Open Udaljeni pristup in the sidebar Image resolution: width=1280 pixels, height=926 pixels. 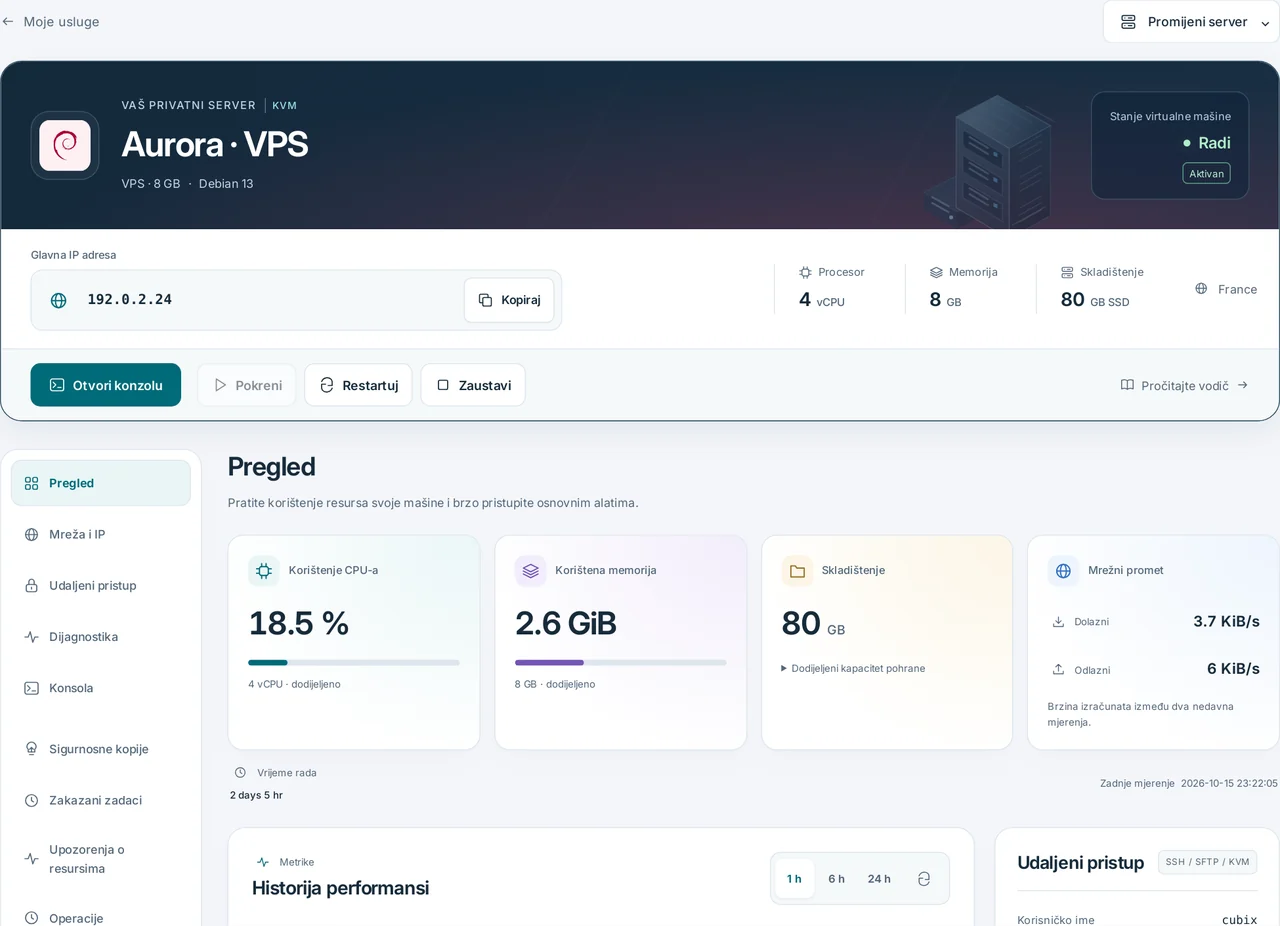101,586
